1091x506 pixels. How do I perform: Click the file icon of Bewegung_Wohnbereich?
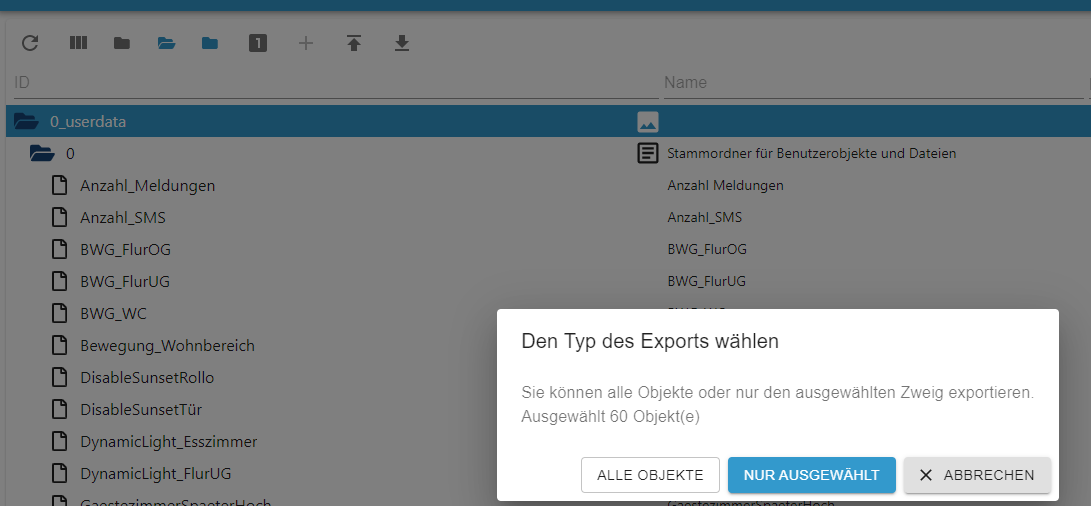(61, 345)
